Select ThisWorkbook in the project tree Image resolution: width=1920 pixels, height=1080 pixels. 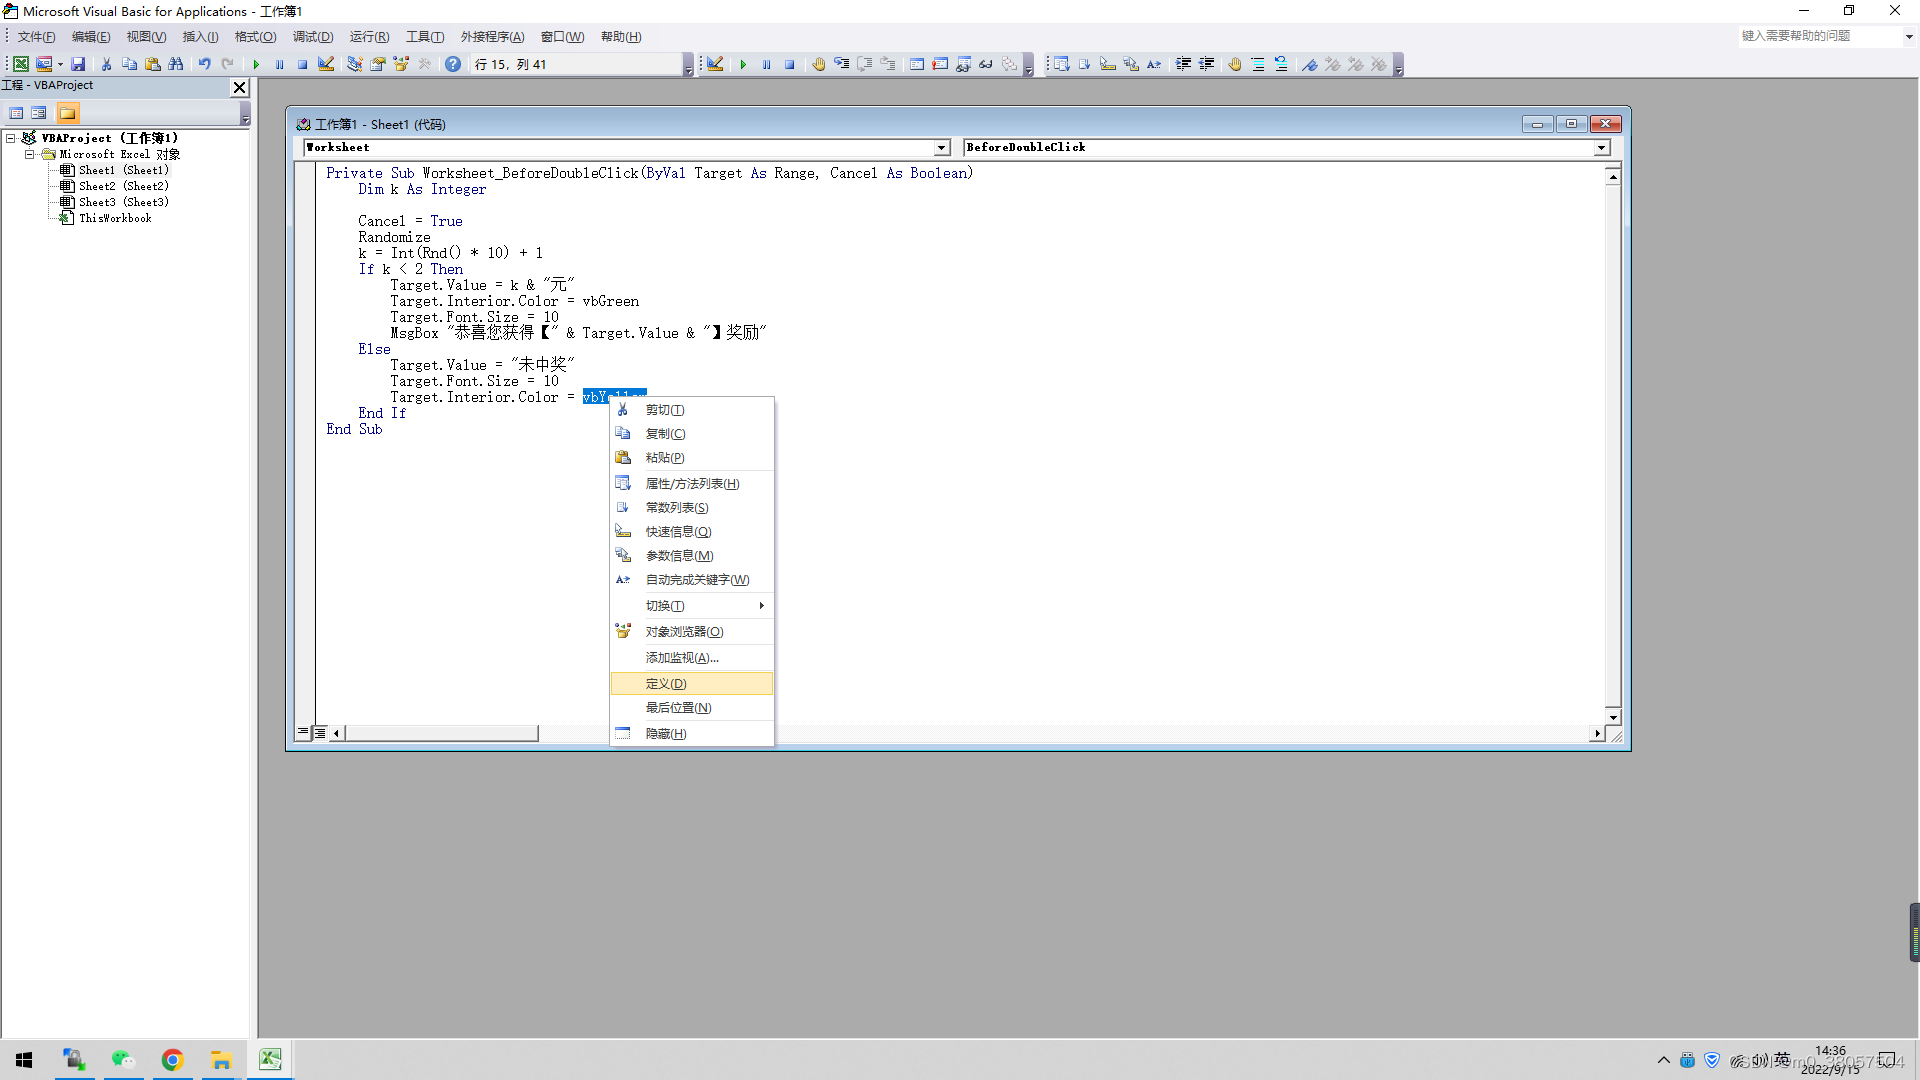[115, 218]
